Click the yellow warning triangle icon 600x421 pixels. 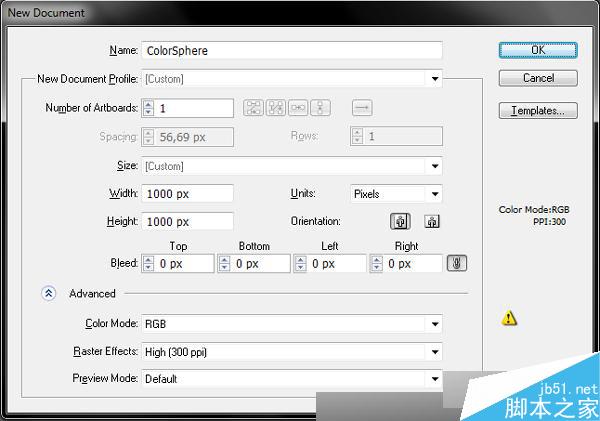(x=509, y=318)
